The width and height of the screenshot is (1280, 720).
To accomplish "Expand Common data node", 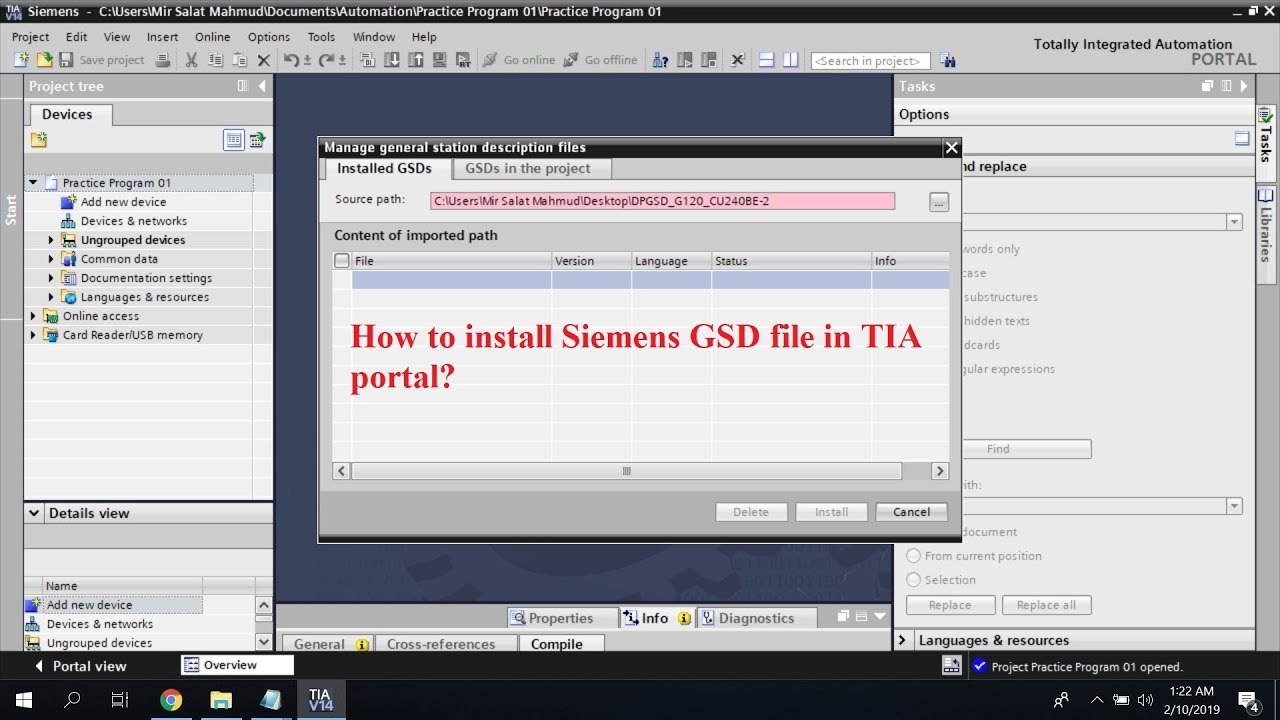I will 51,259.
